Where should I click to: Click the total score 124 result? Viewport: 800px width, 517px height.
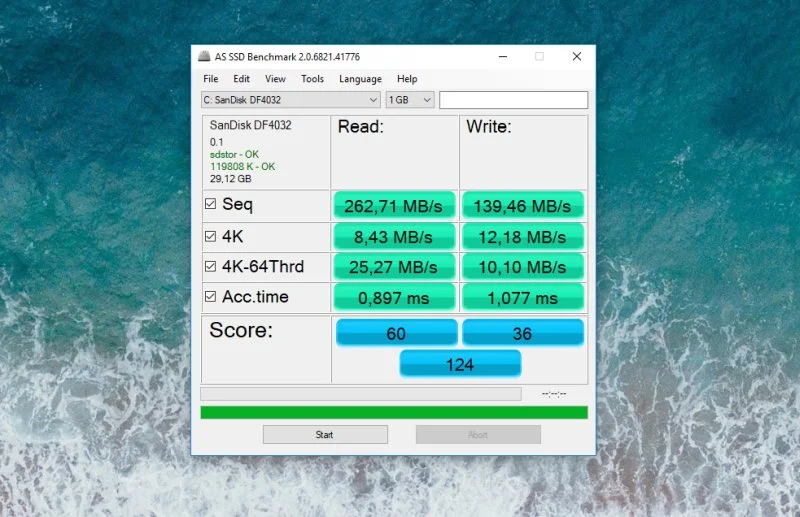(460, 364)
